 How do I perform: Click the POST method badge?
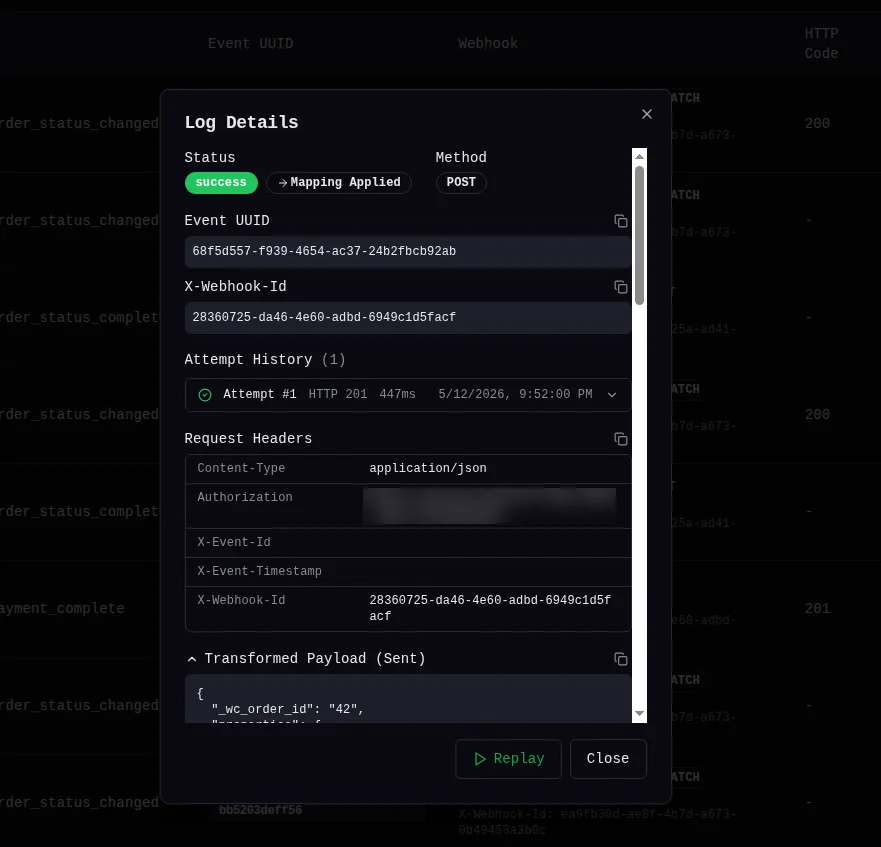click(461, 183)
